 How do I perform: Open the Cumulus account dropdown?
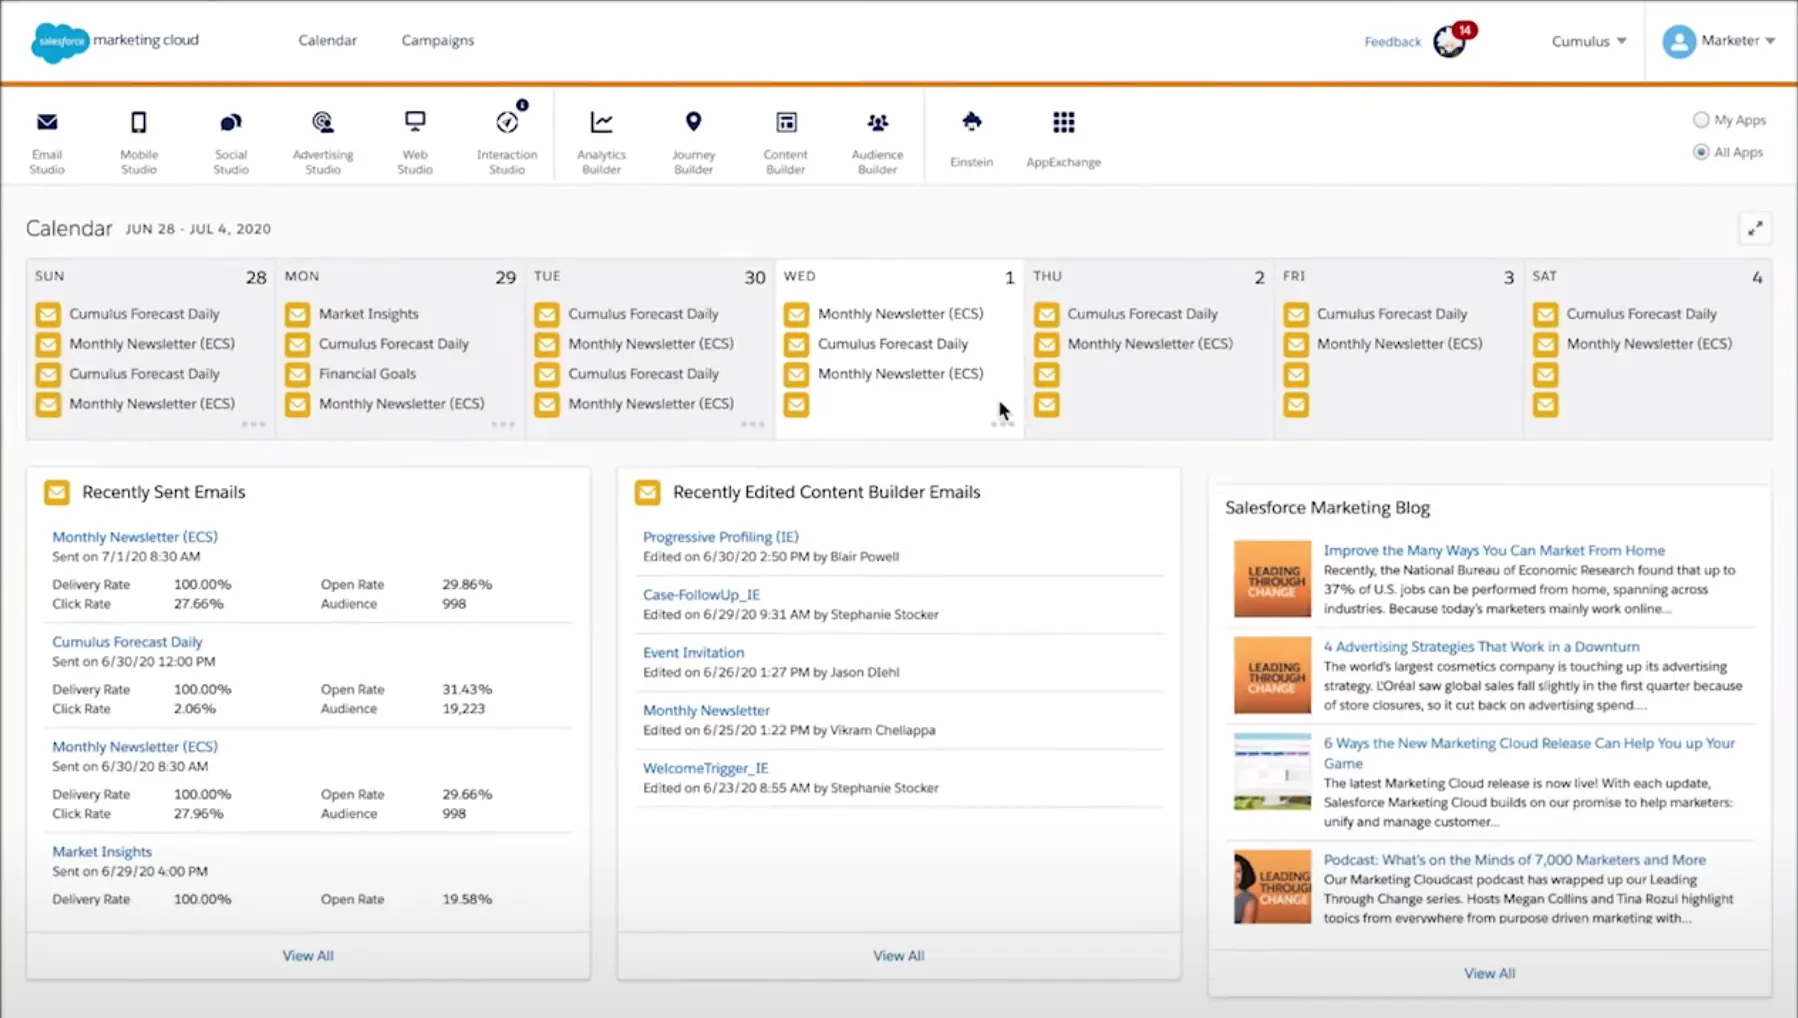[1588, 41]
